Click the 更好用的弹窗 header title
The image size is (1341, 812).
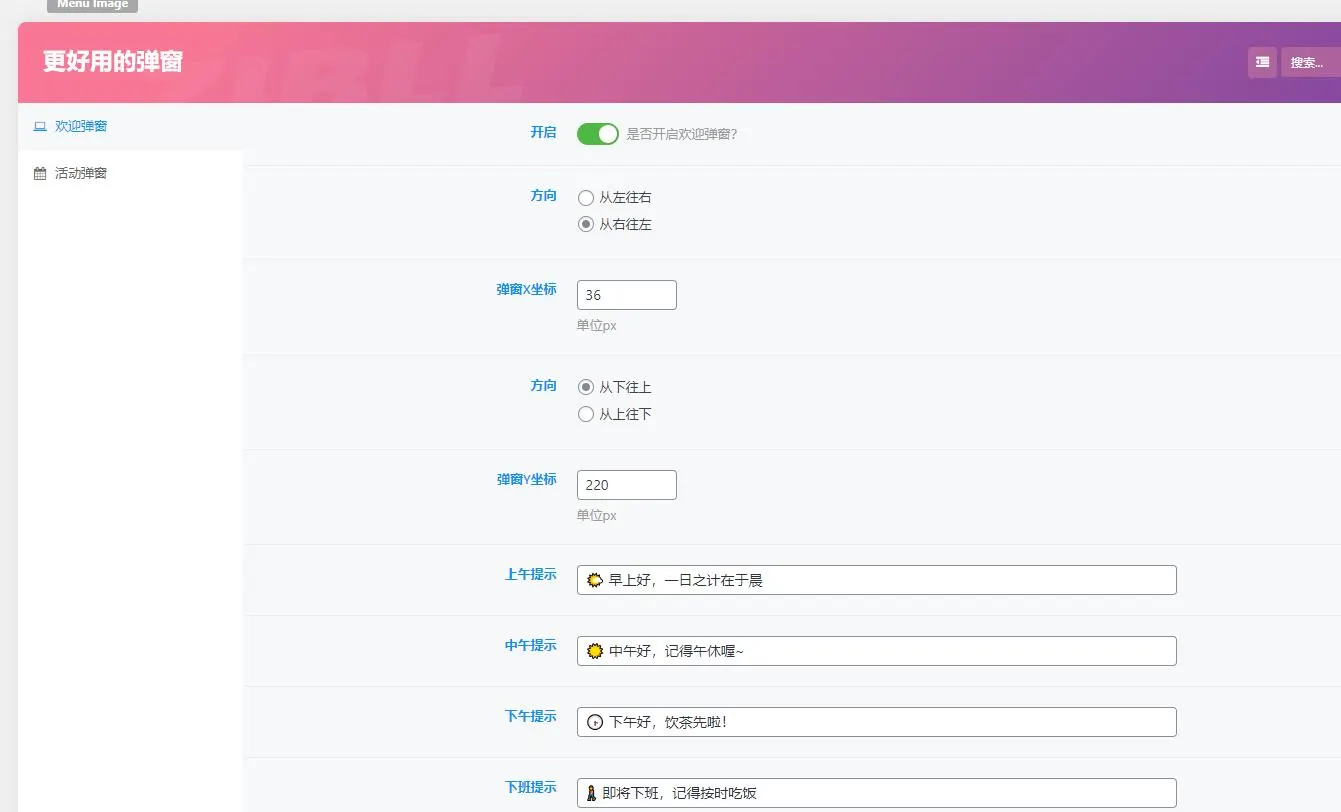tap(113, 62)
